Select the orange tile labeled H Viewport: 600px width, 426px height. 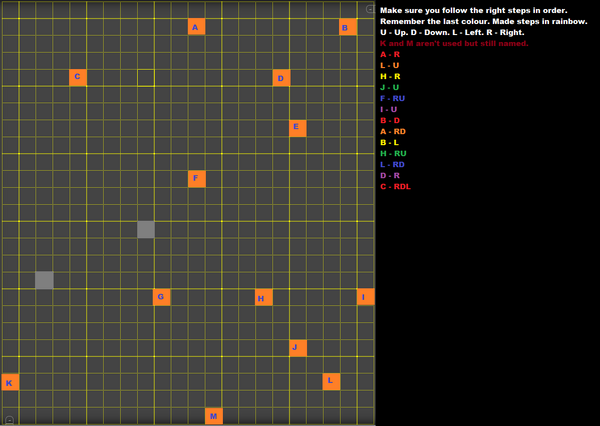pos(264,297)
